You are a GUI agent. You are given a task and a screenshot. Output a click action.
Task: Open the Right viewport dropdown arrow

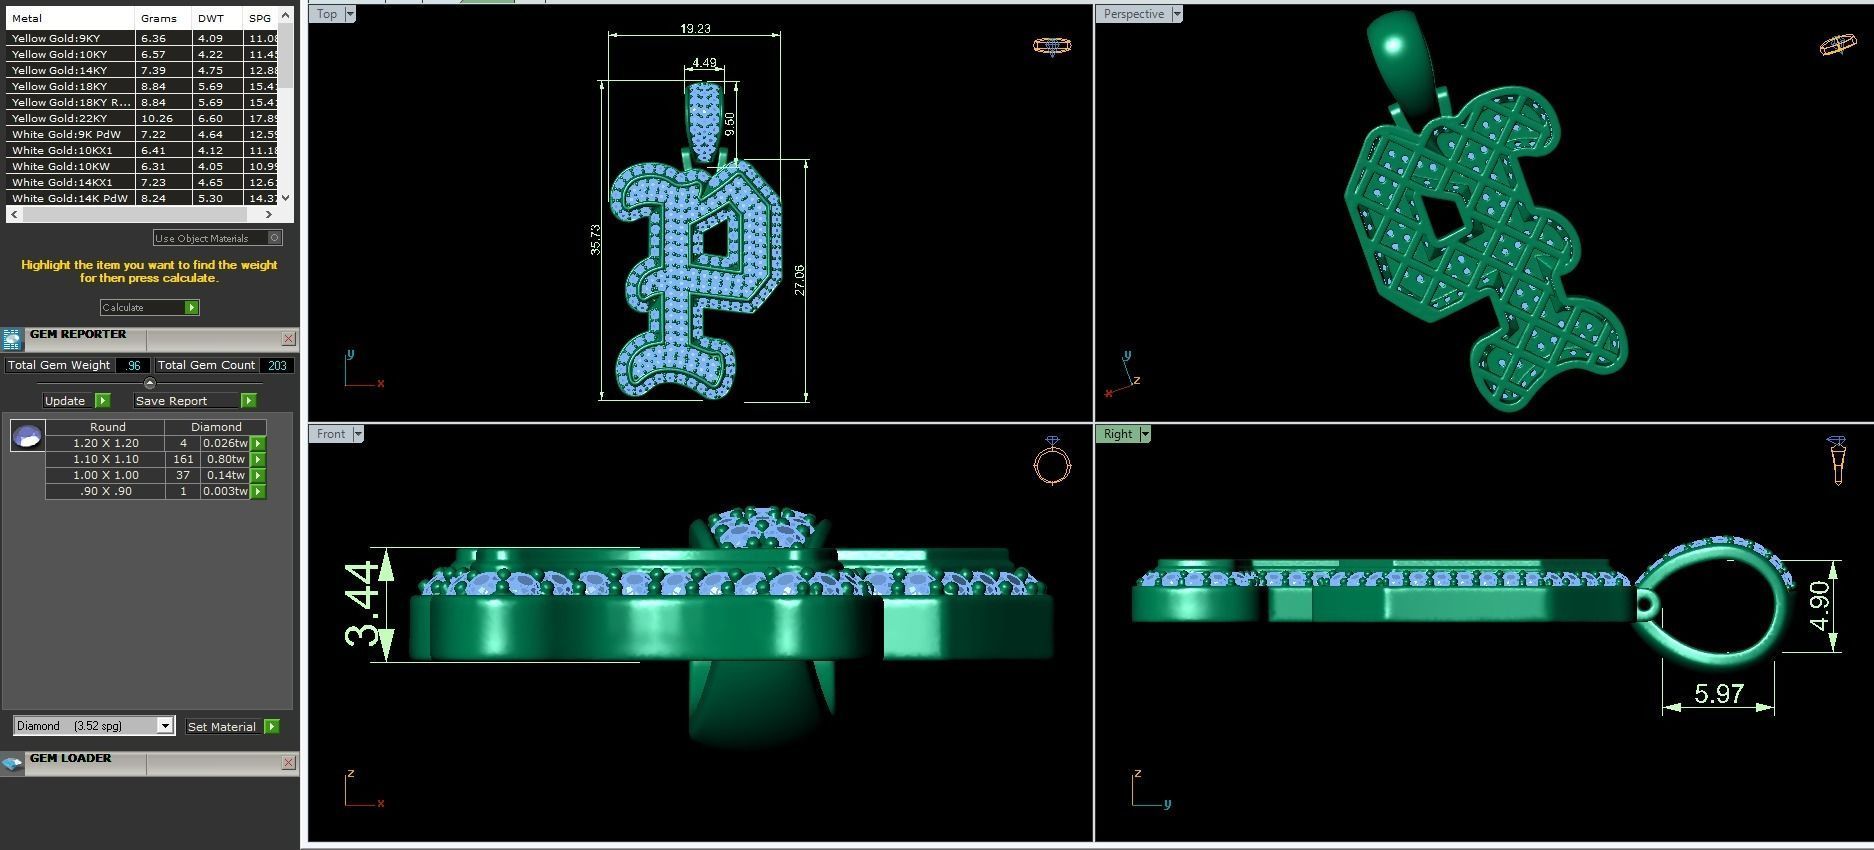(1145, 434)
